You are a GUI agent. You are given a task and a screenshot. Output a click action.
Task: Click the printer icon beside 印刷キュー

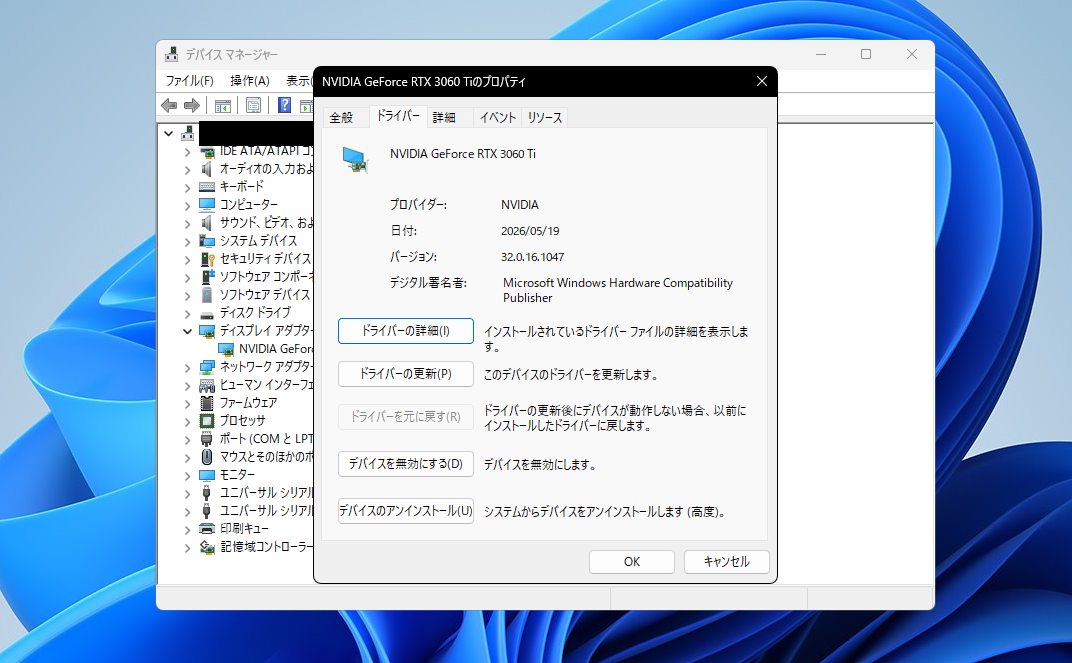206,528
